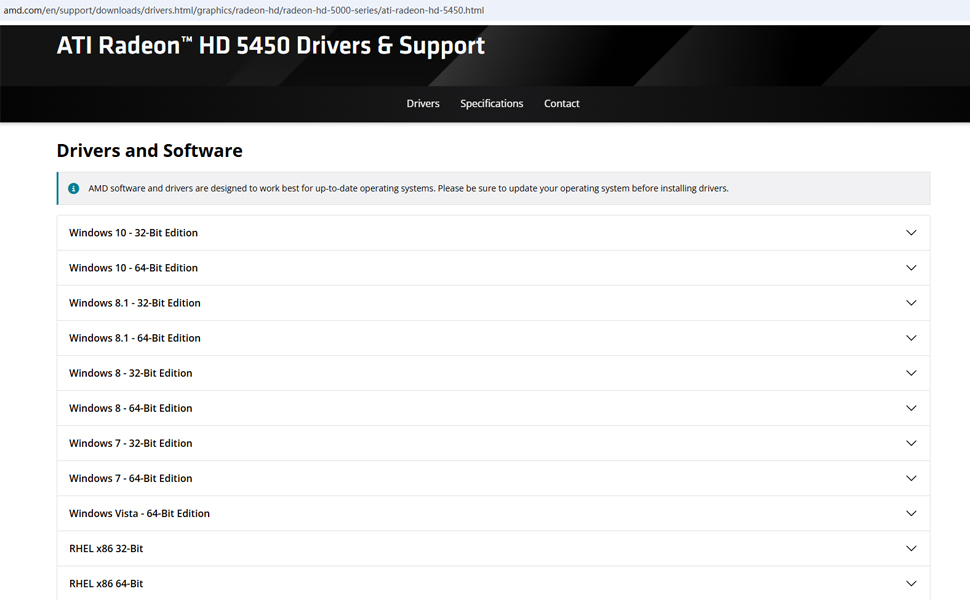Open the Drivers navigation tab

pos(423,104)
